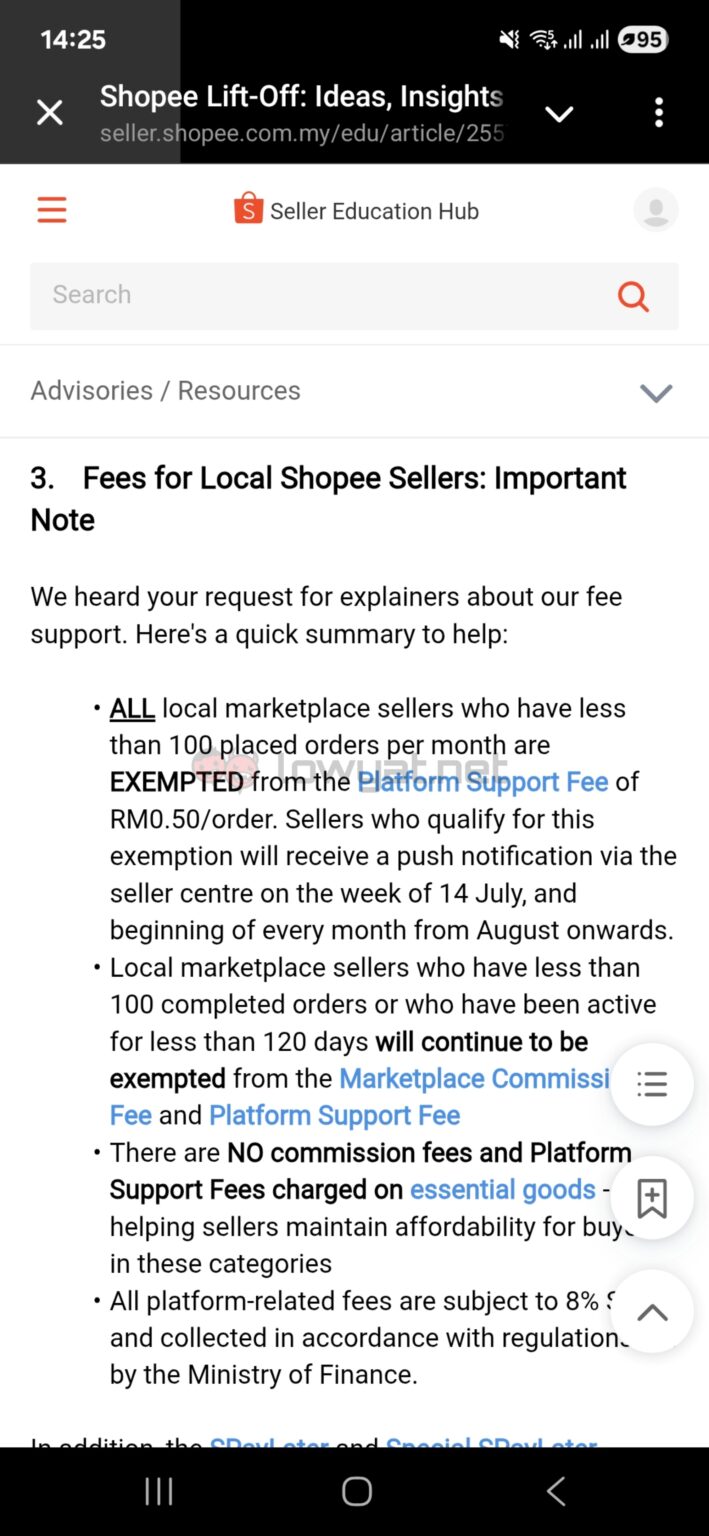Tap the Android home button

(356, 1490)
